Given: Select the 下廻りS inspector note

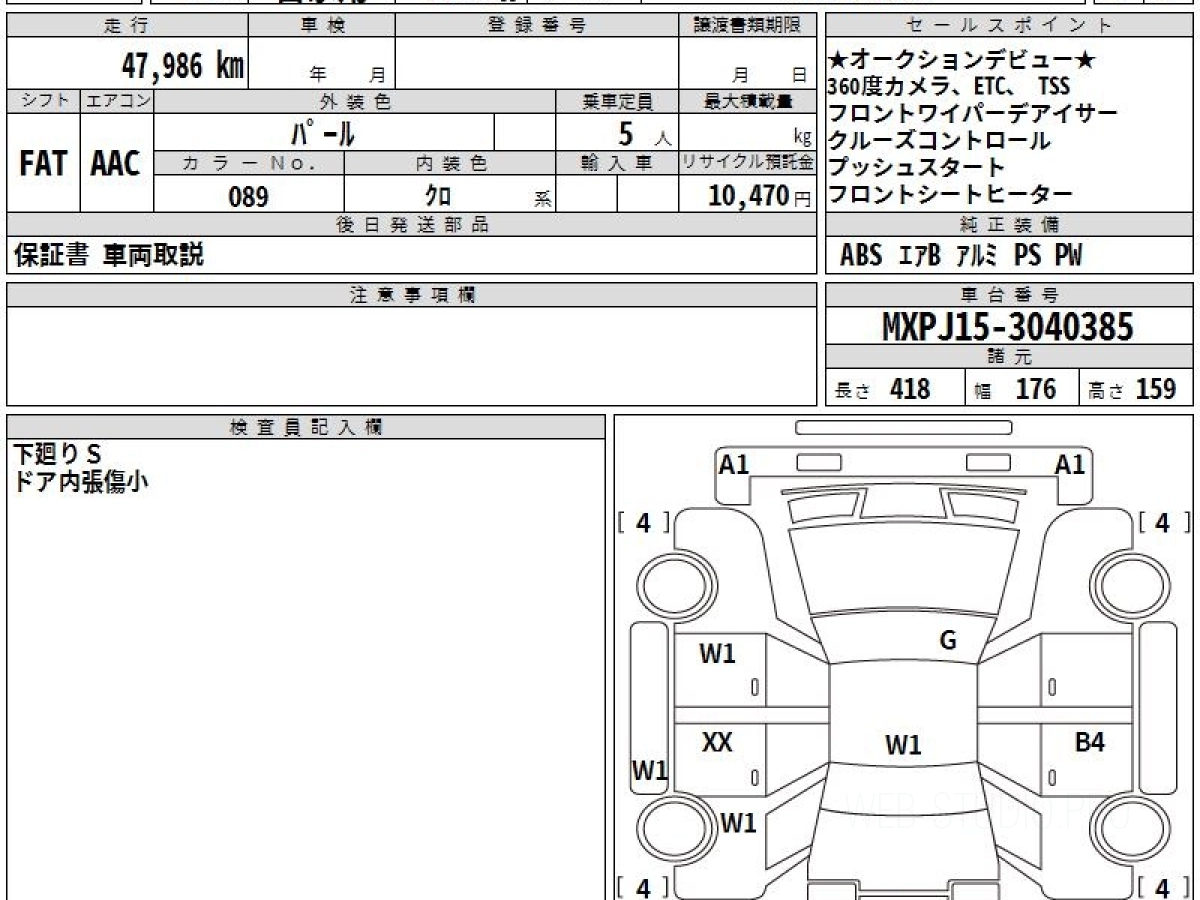Looking at the screenshot, I should click(58, 454).
